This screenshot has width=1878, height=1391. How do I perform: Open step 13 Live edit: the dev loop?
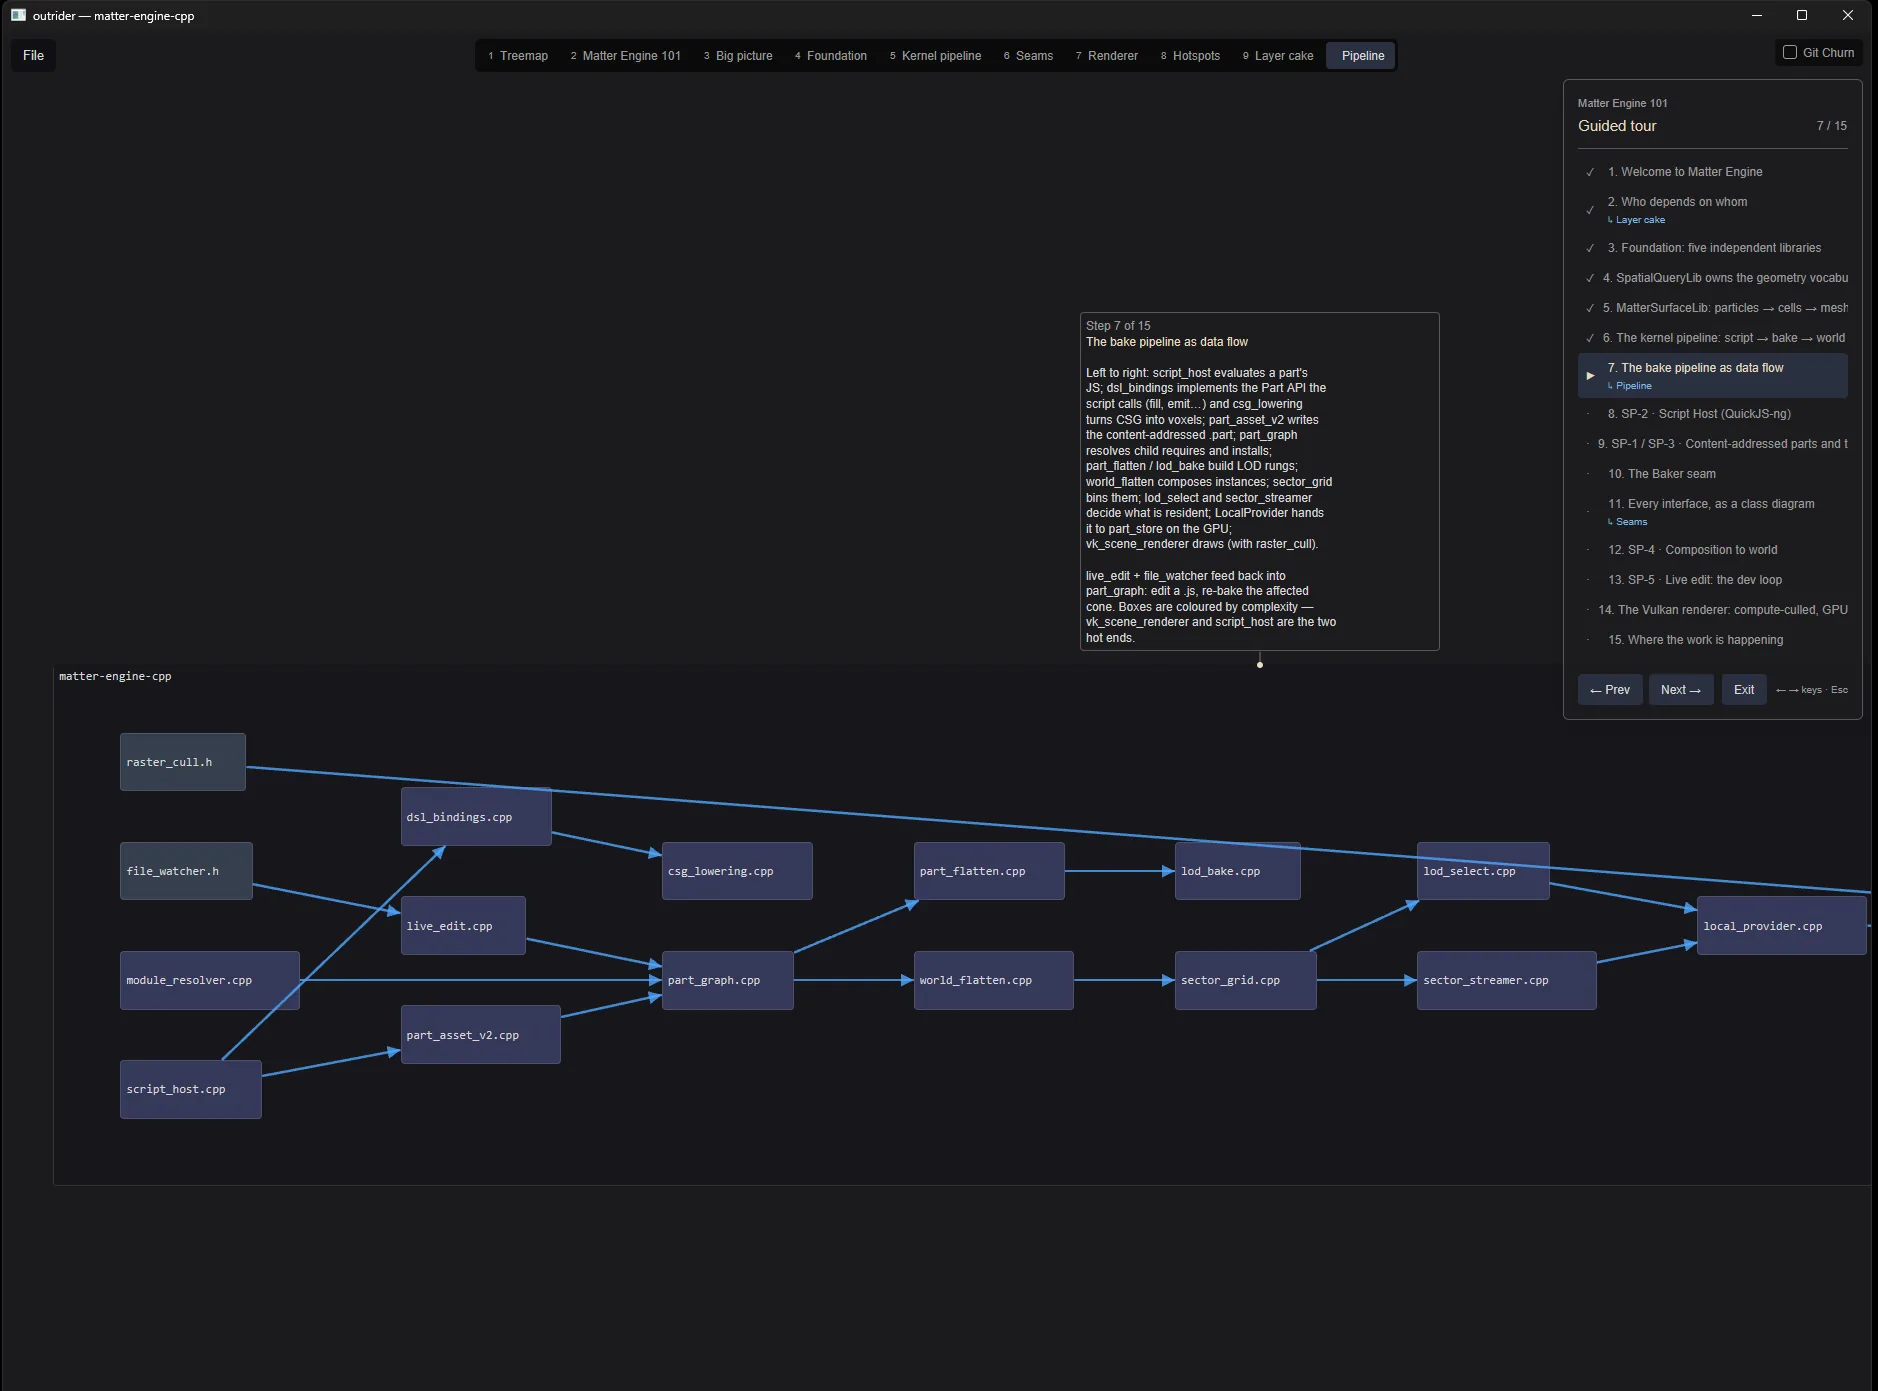[x=1713, y=580]
